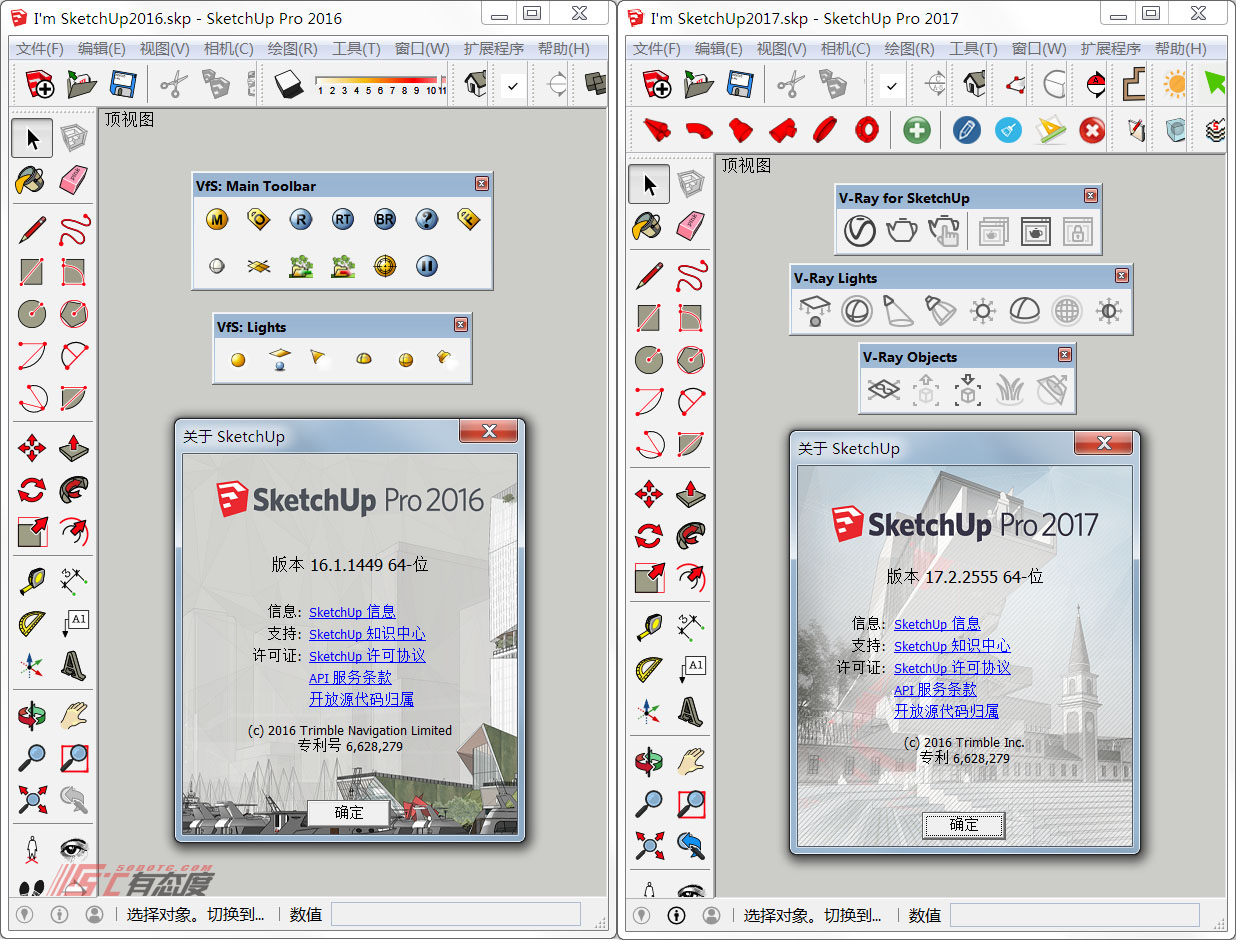Select the Eraser tool in SketchUp 2016 window
1236x940 pixels.
[74, 180]
